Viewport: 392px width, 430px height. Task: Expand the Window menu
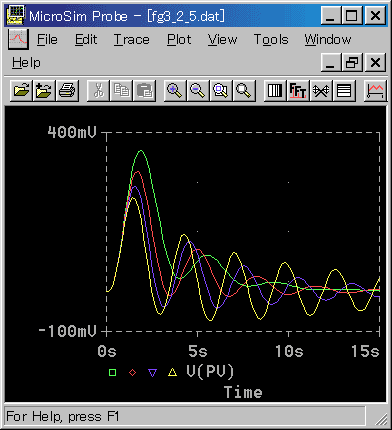tap(328, 40)
